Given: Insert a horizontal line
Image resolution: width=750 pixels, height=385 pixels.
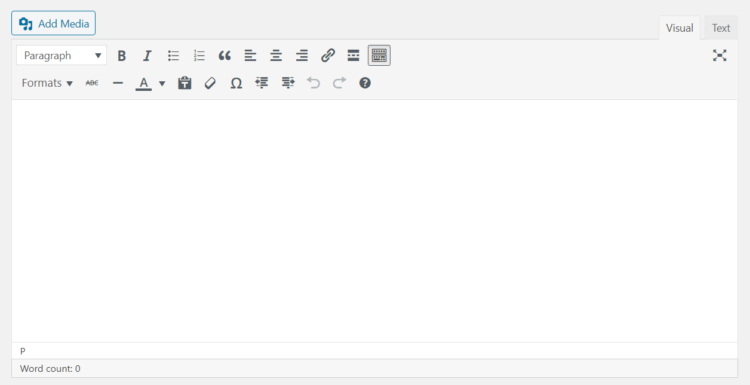Looking at the screenshot, I should pos(118,83).
